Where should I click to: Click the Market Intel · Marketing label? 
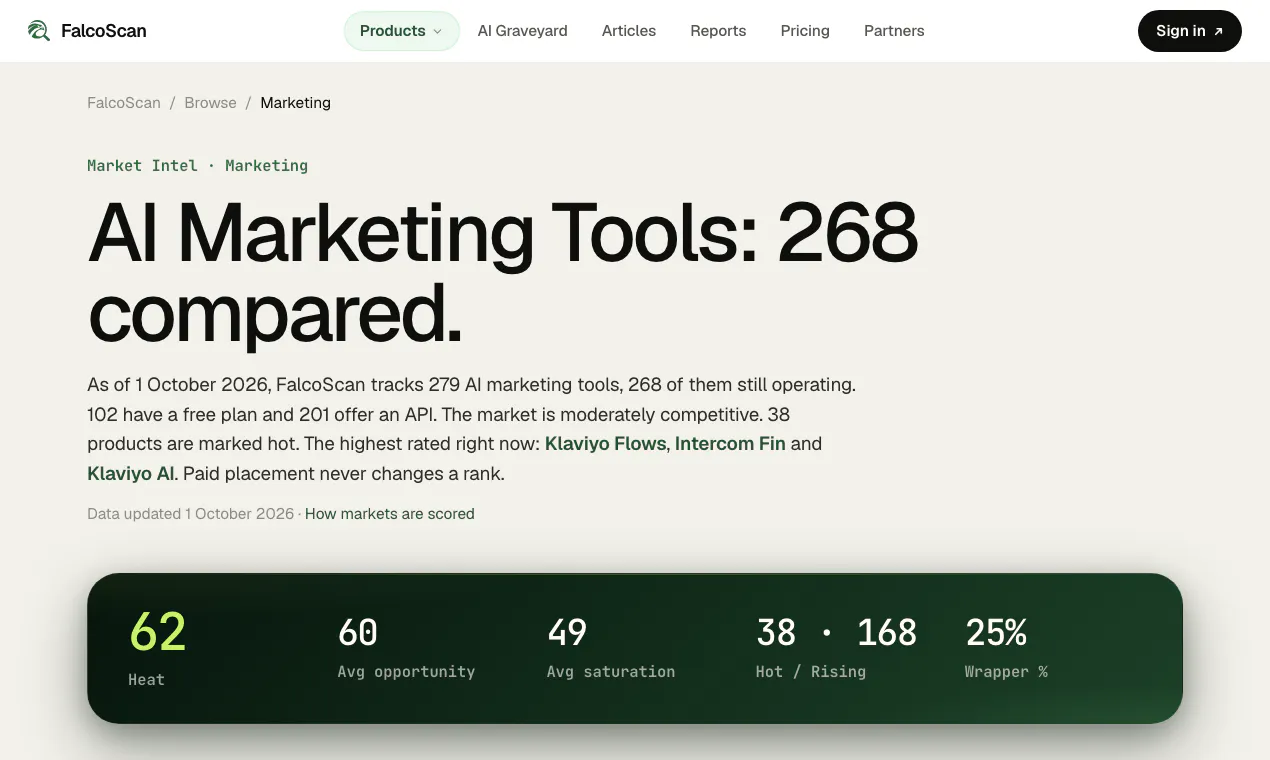tap(197, 166)
